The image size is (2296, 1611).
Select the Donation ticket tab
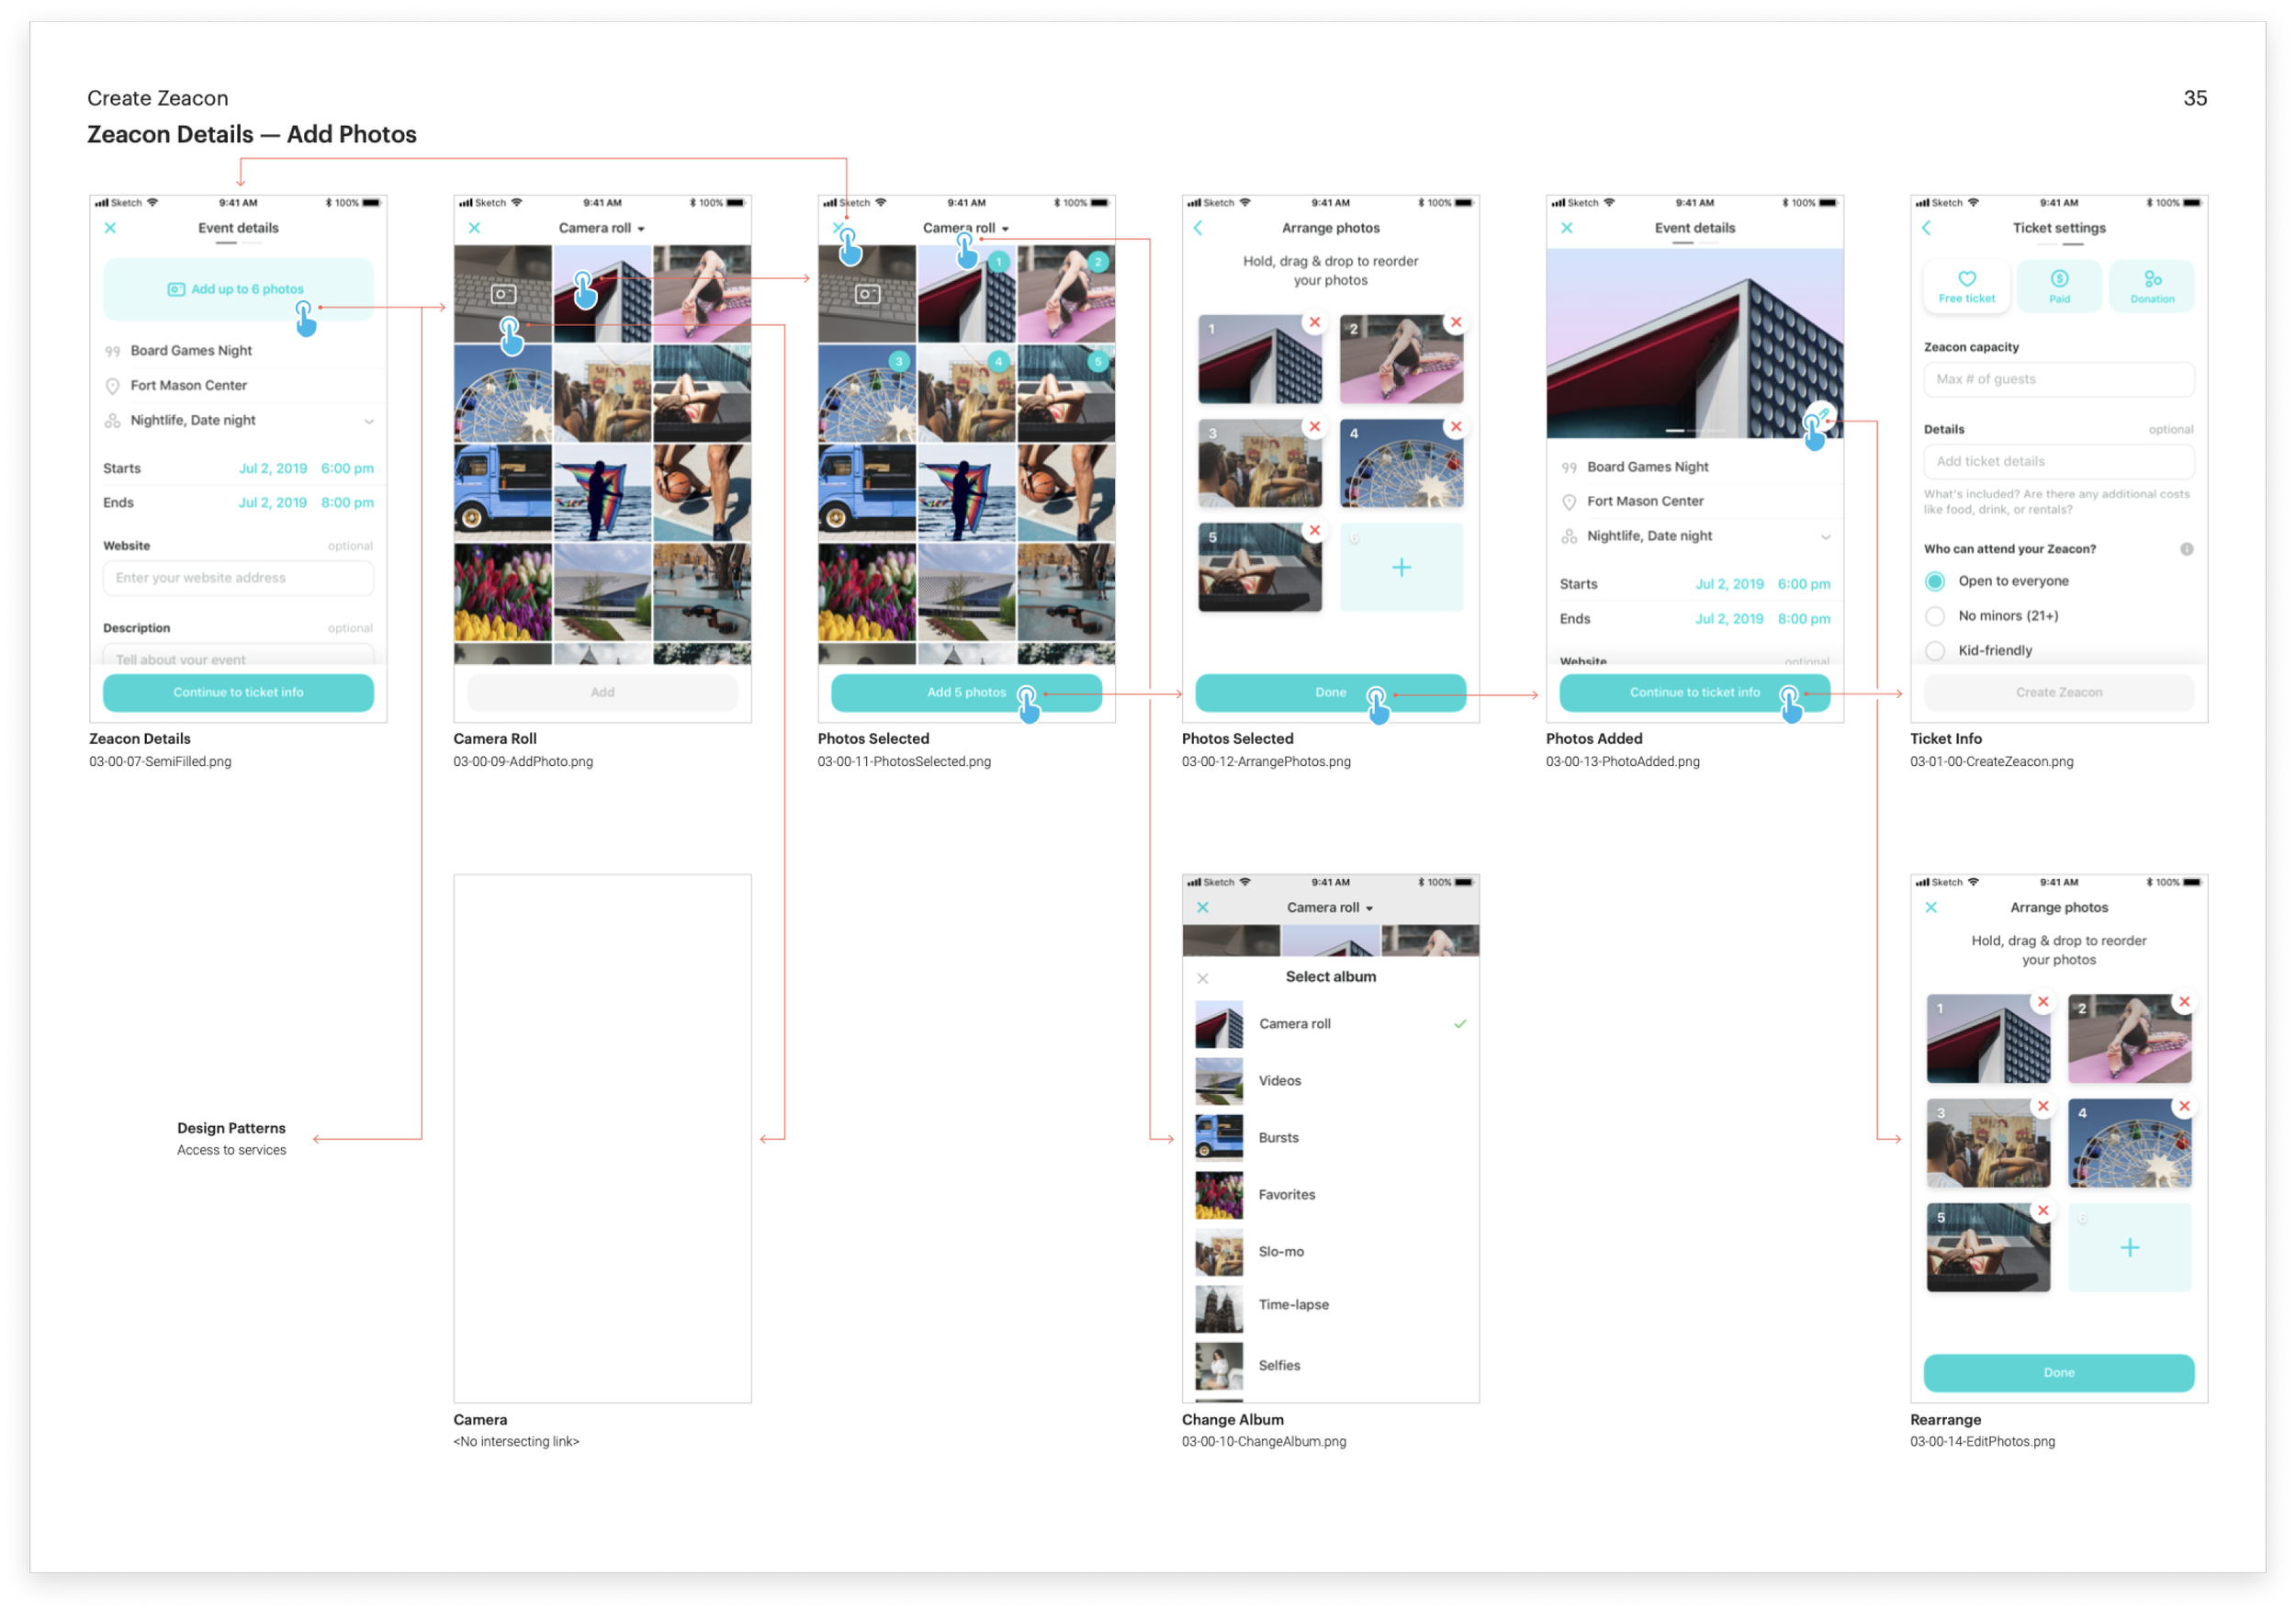2152,287
